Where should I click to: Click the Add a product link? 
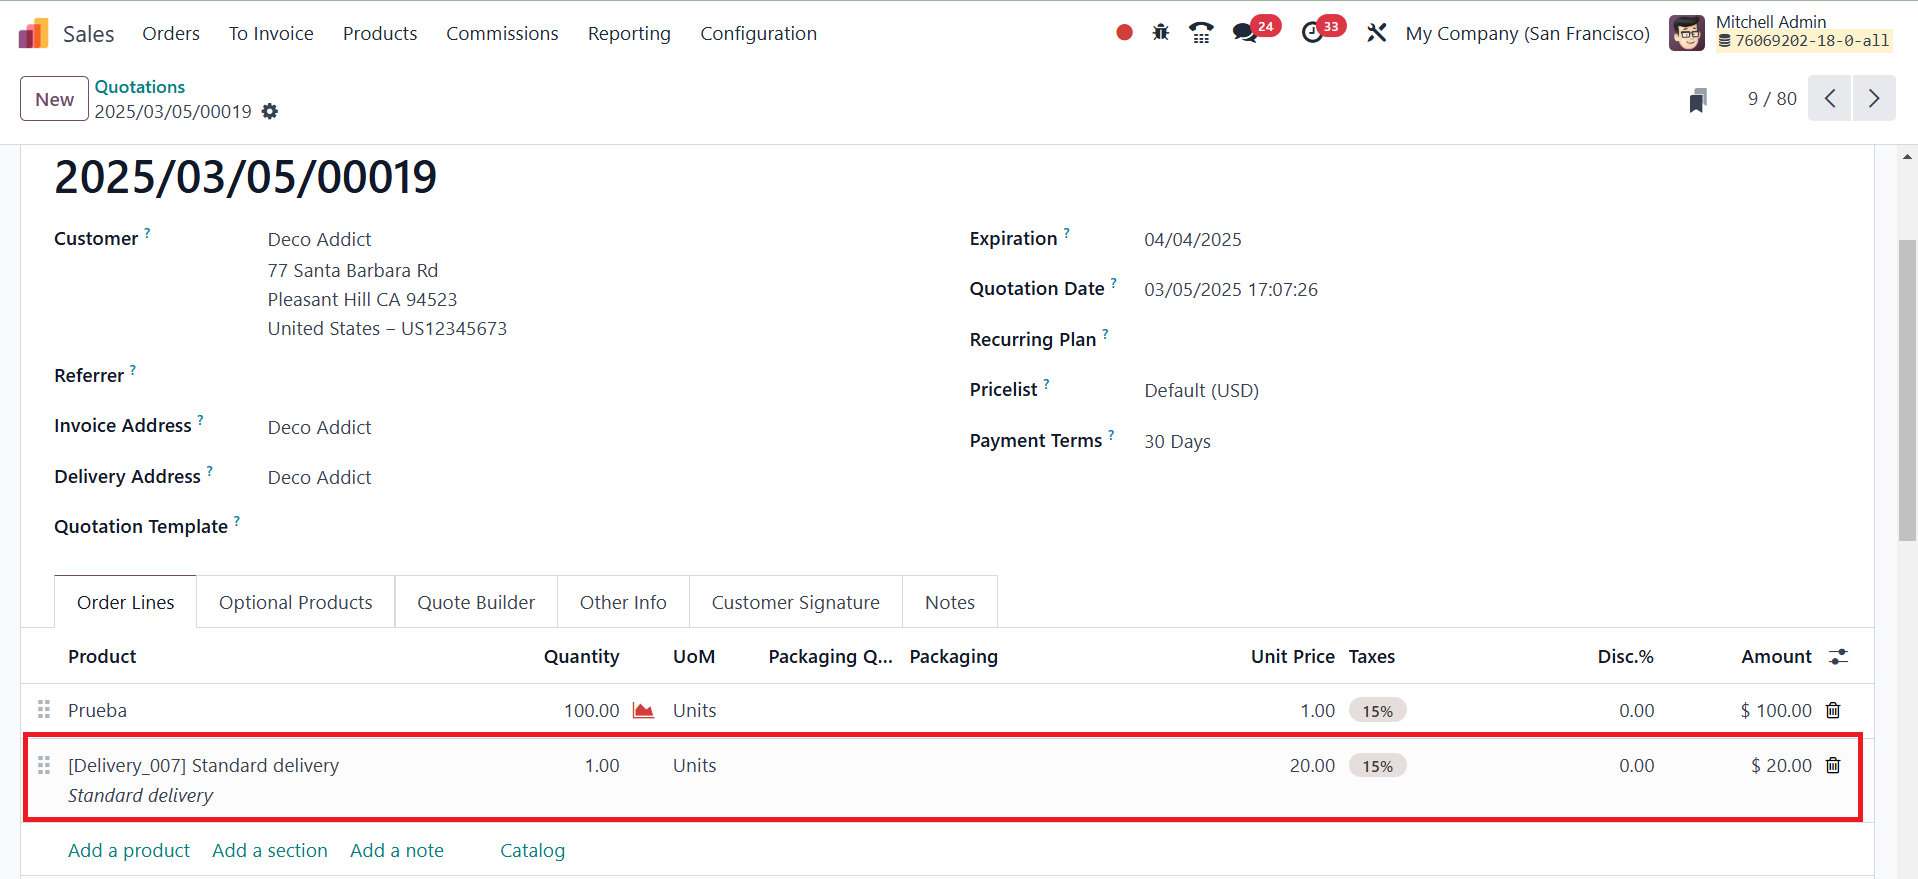pos(129,850)
